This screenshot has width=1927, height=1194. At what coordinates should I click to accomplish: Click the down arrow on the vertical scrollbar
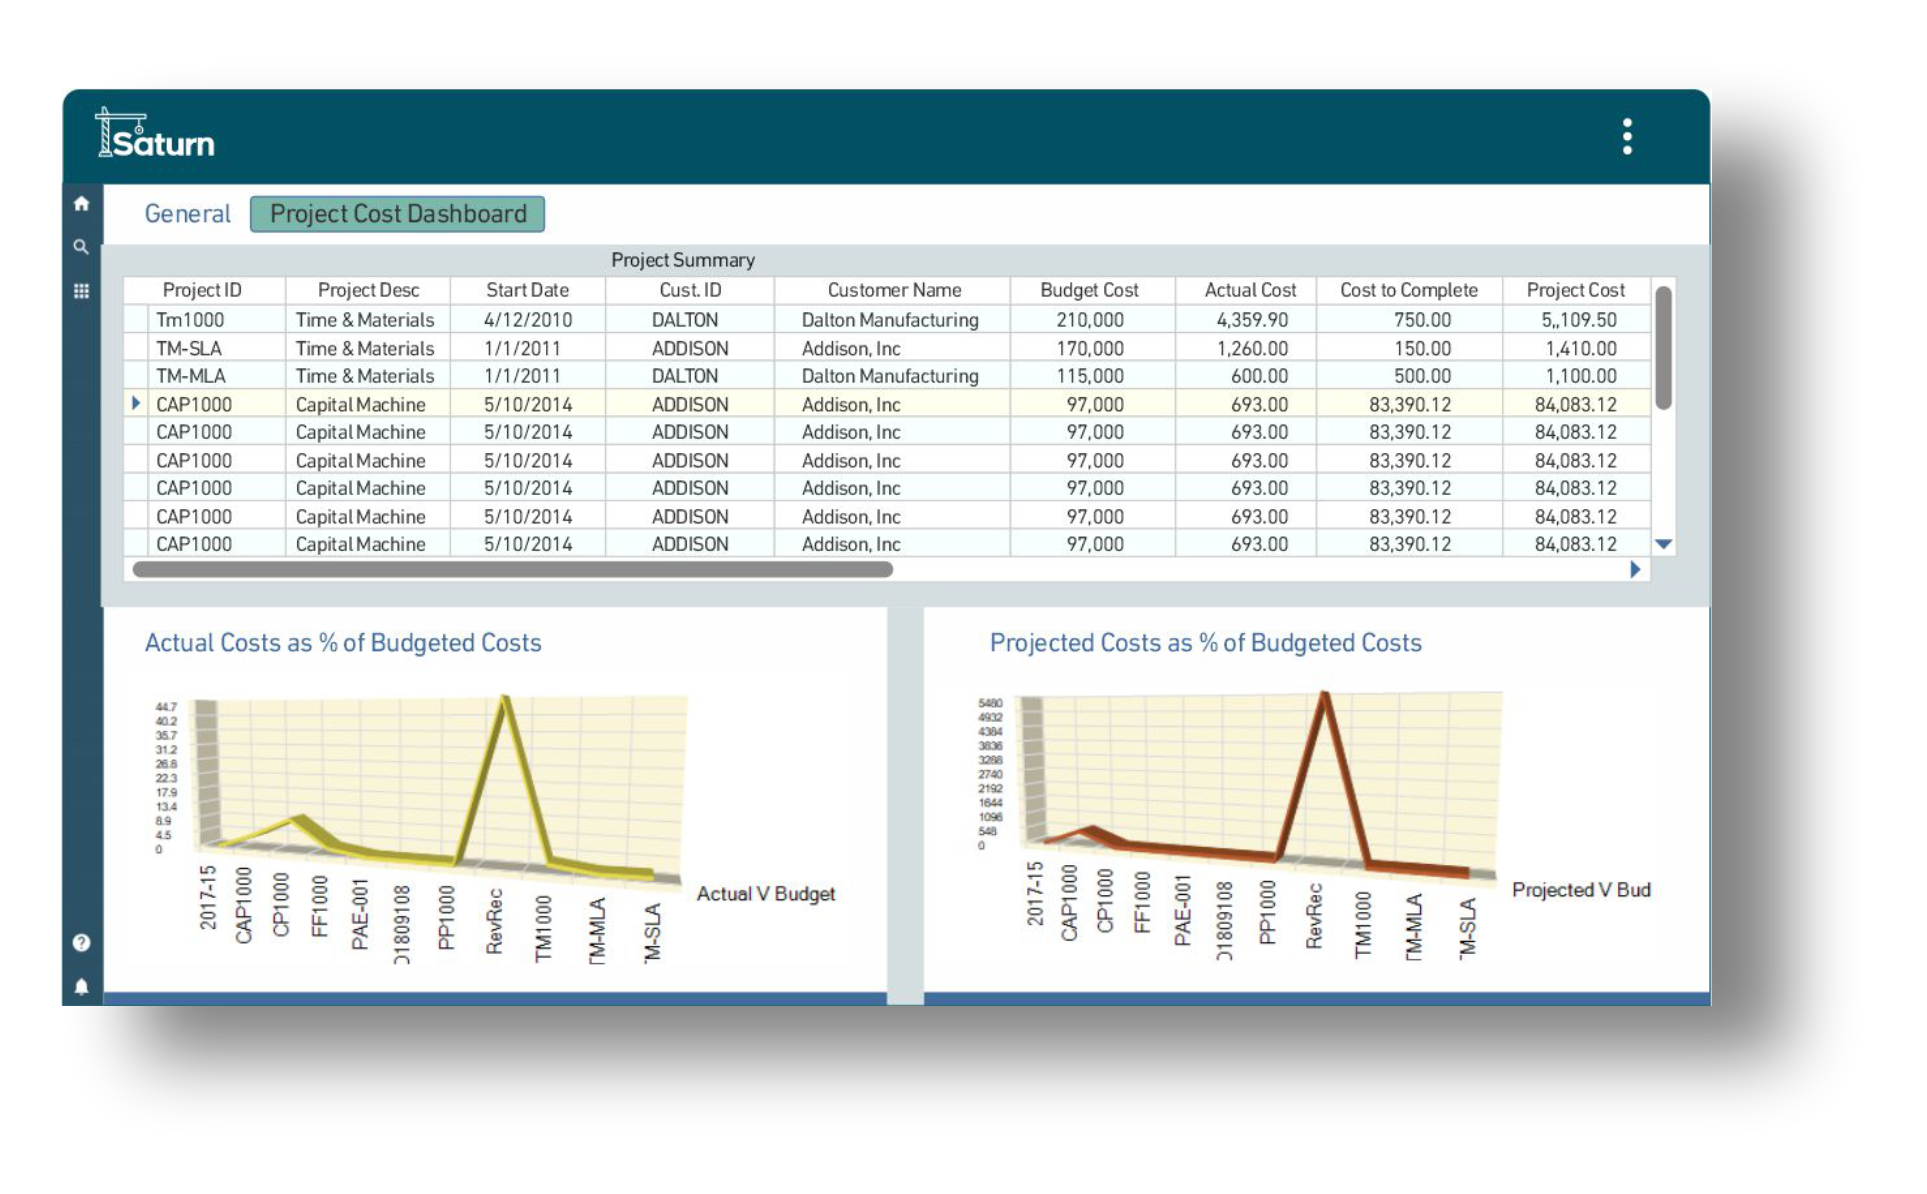coord(1661,543)
